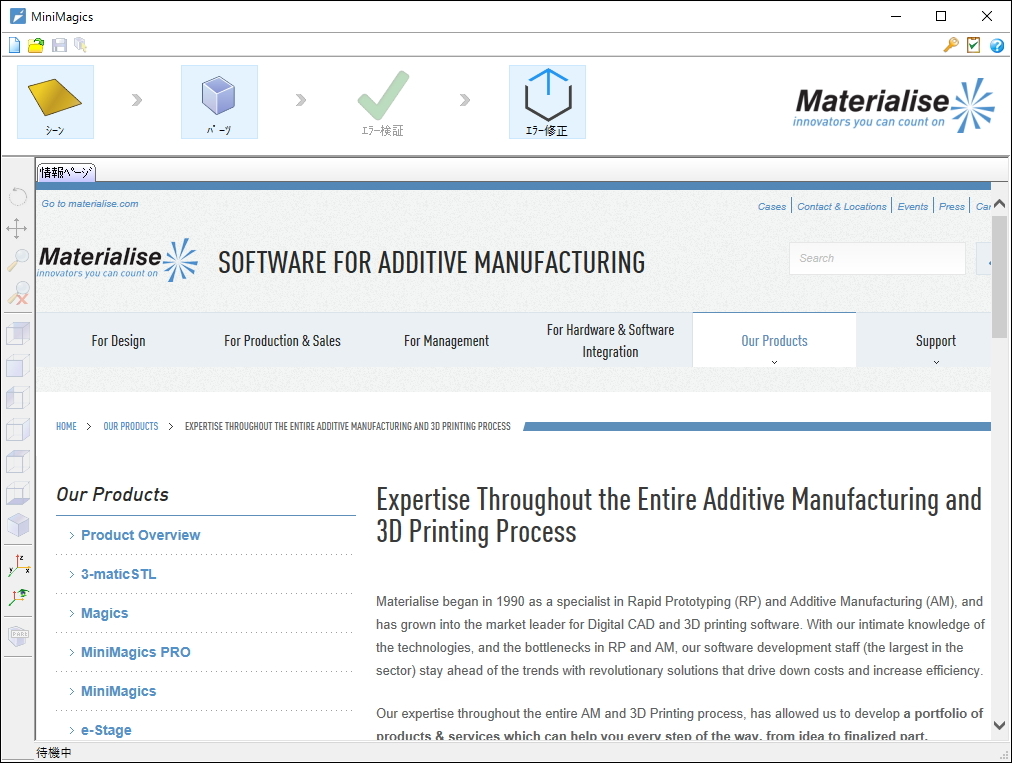Click the scrollbar up arrow
The height and width of the screenshot is (763, 1012).
tap(1000, 204)
